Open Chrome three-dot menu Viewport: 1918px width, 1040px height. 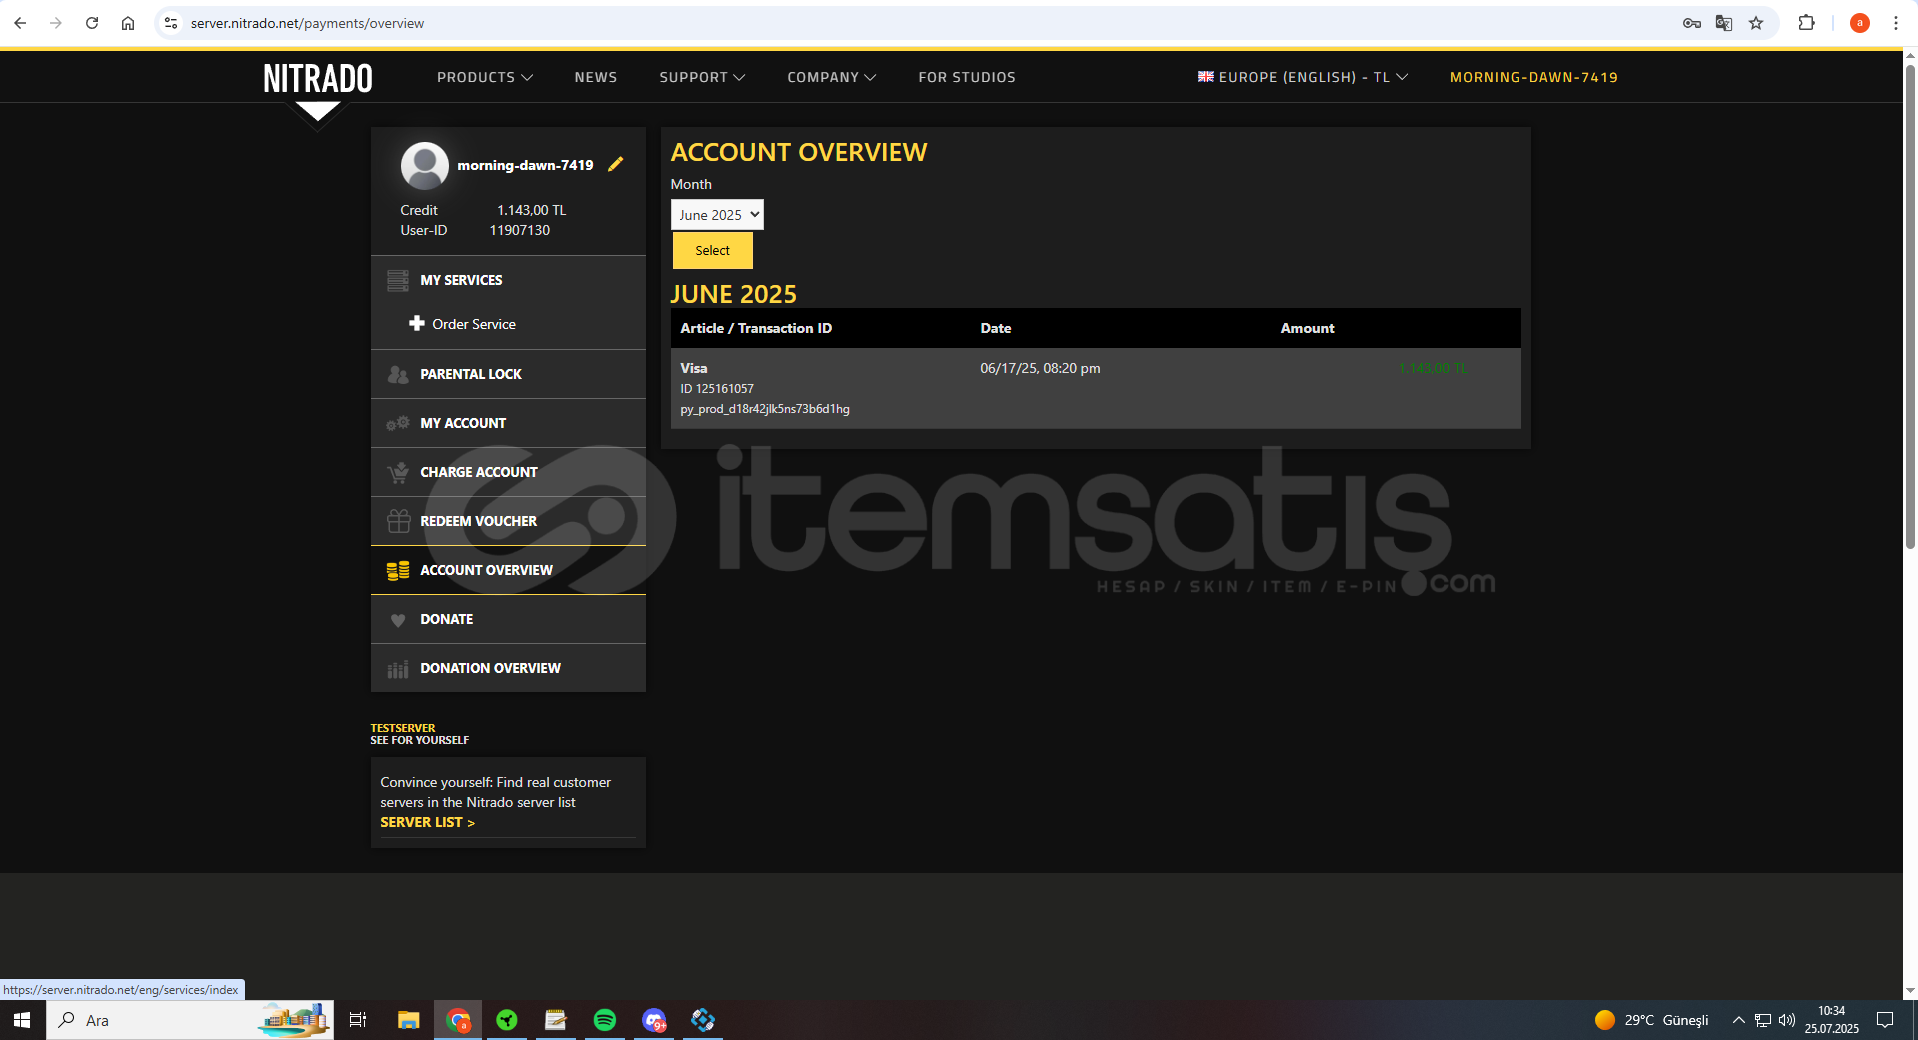click(x=1895, y=23)
